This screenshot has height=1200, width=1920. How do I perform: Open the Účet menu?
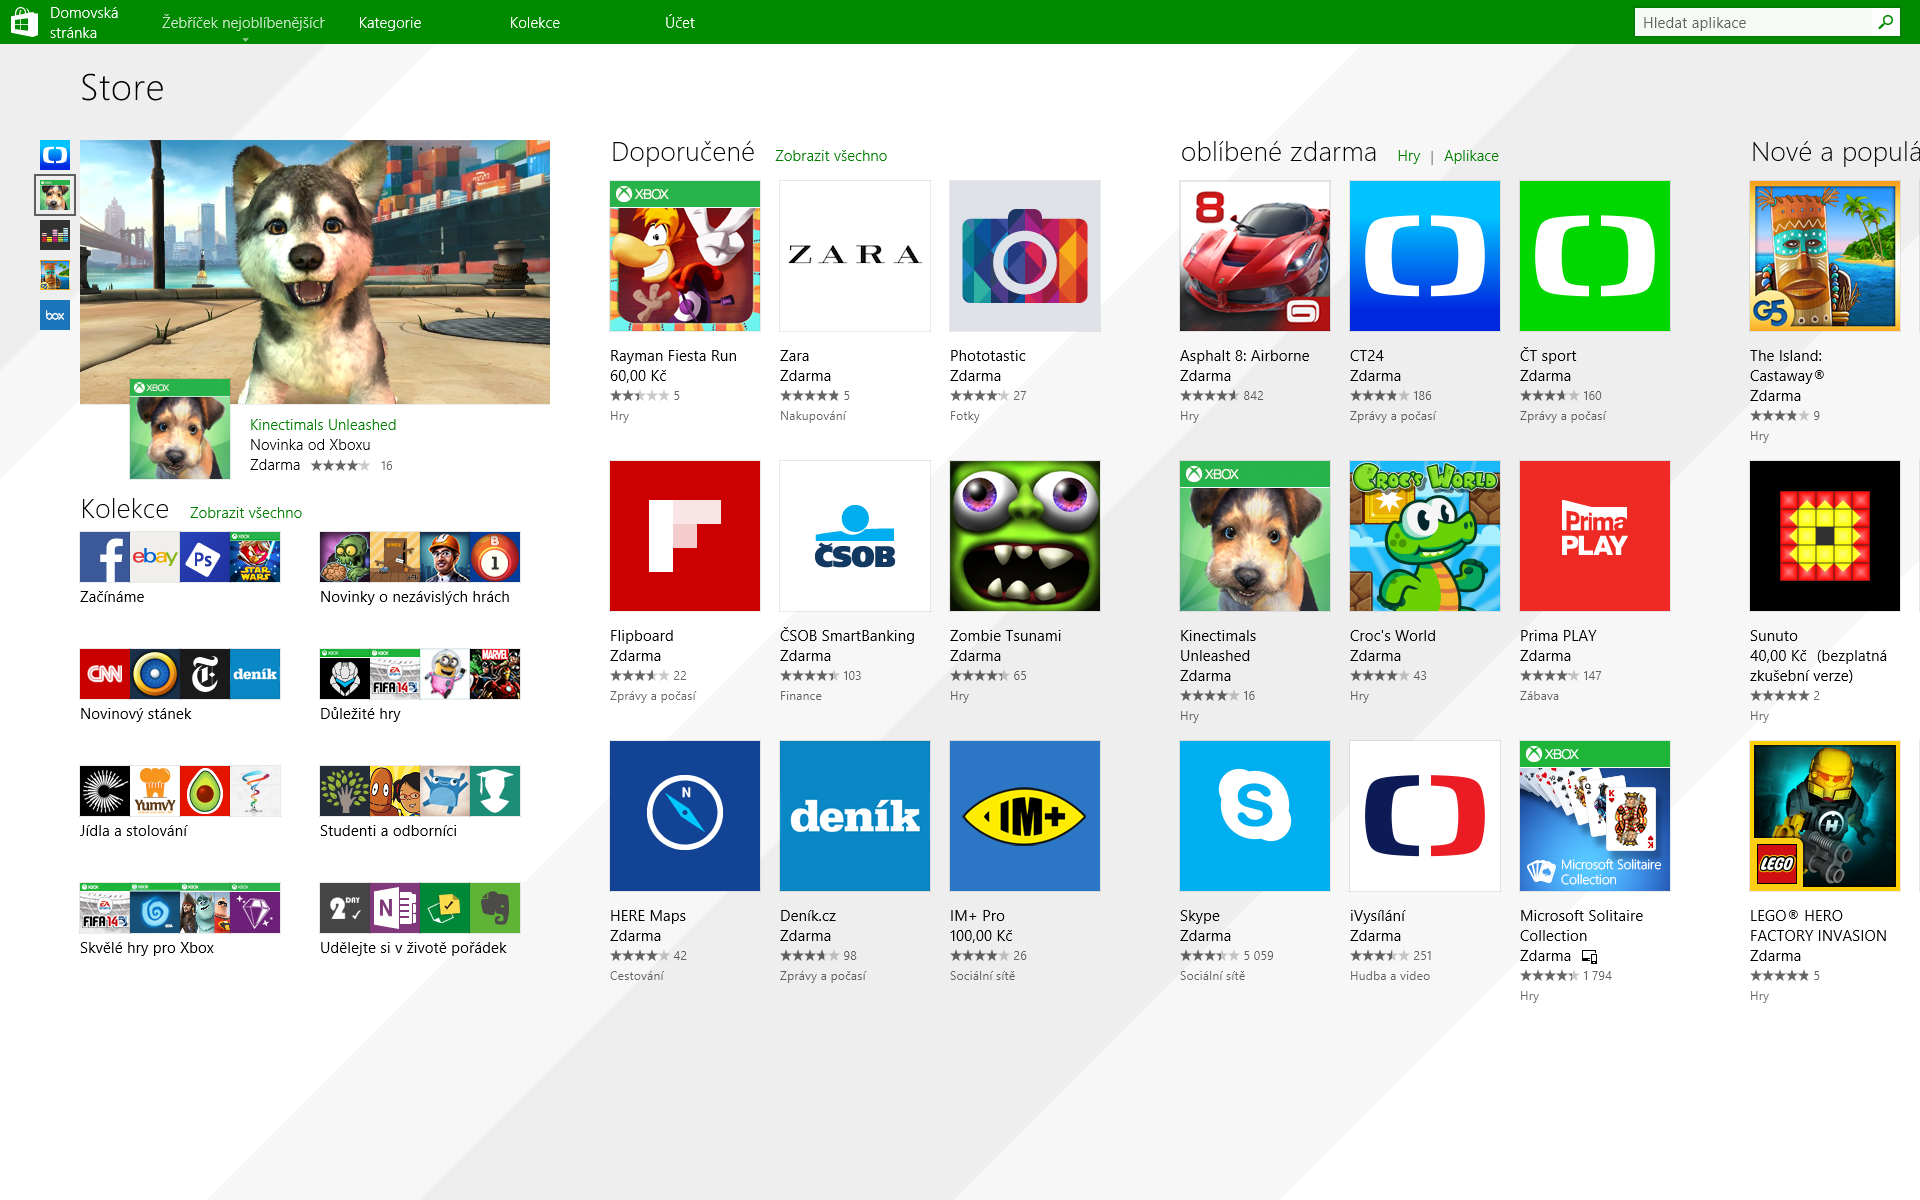tap(680, 23)
